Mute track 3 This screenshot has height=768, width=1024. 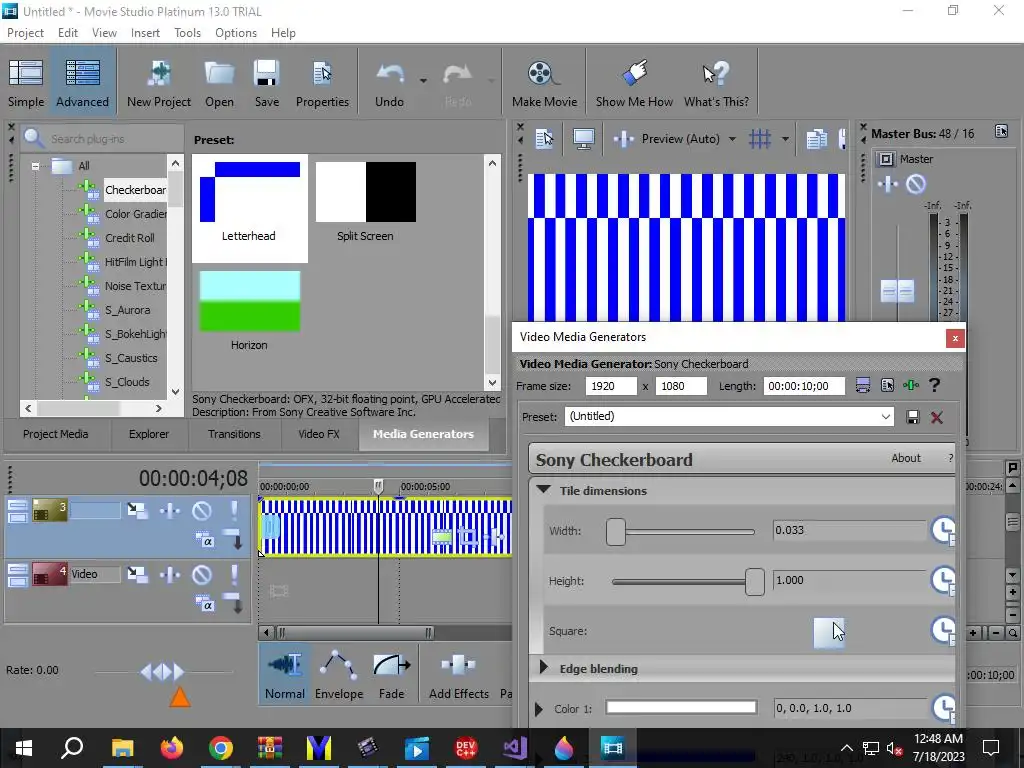pos(202,511)
